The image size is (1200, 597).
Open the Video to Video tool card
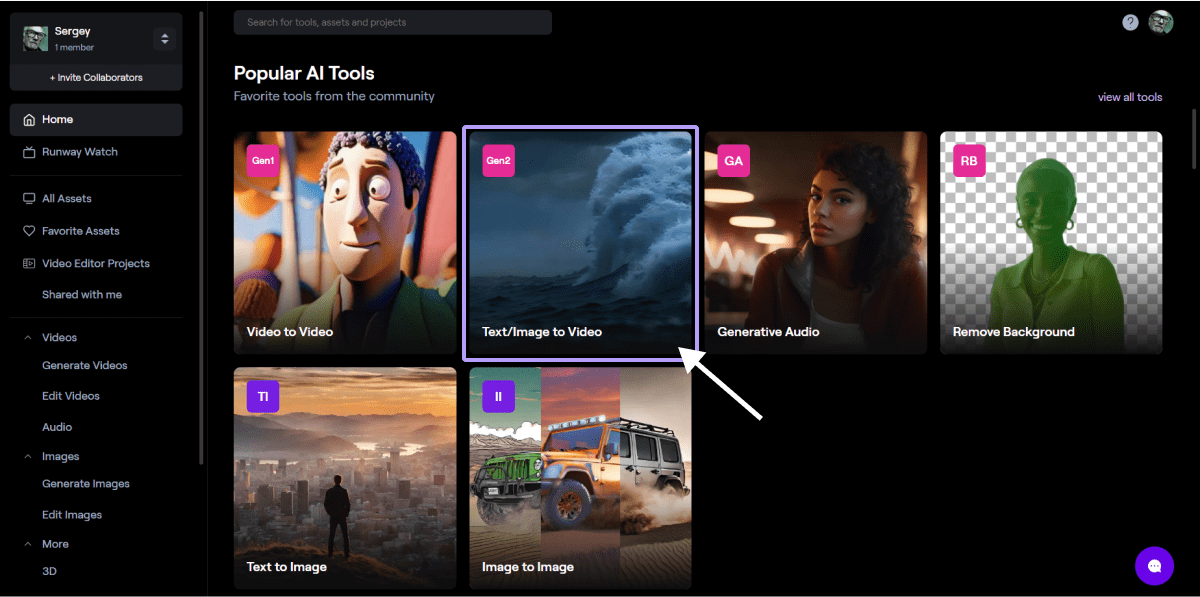click(x=345, y=242)
